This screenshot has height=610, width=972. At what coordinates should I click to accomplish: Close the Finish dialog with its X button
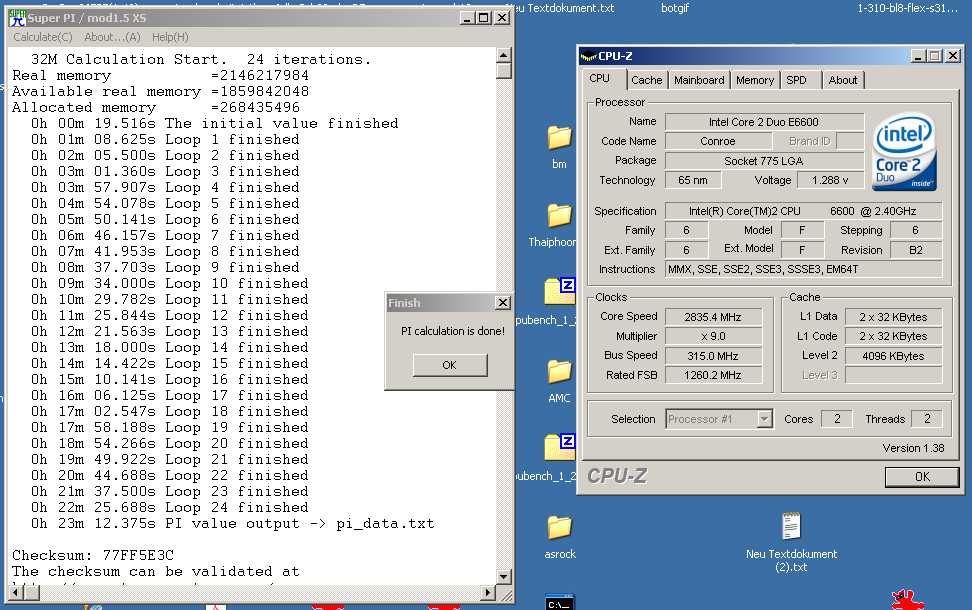point(503,303)
